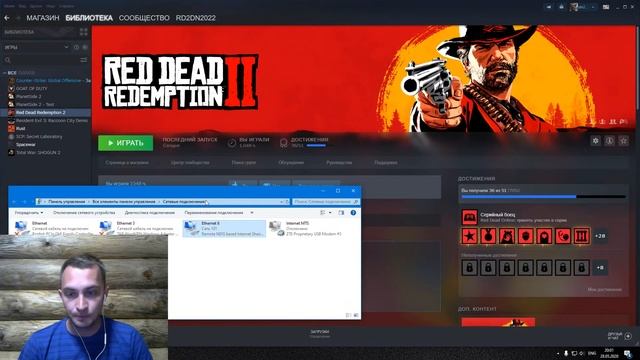Open the community hub link tab
The width and height of the screenshot is (640, 360).
pos(190,162)
